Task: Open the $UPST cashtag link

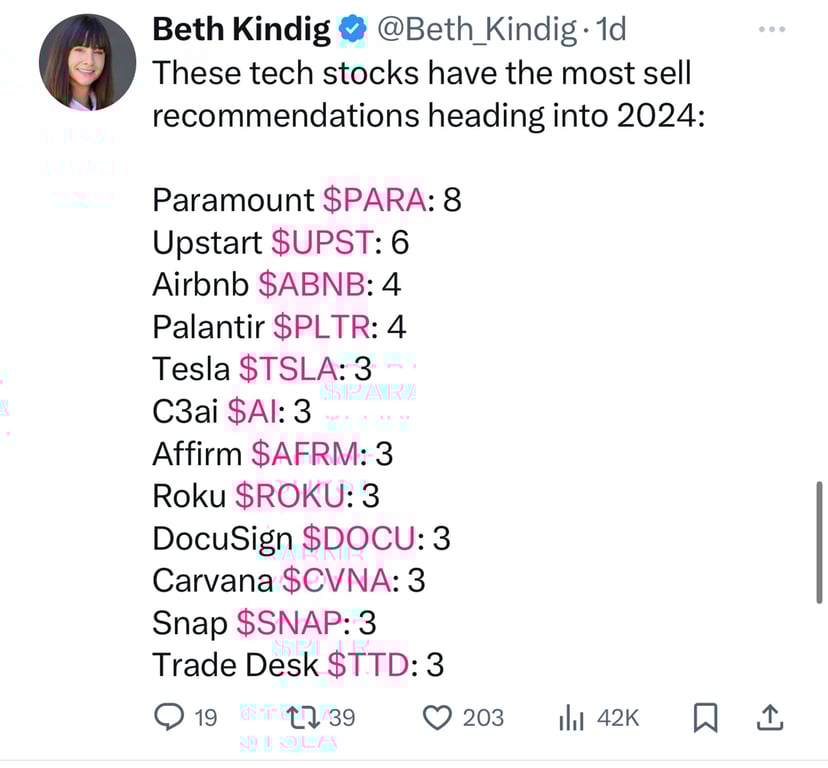Action: click(323, 242)
